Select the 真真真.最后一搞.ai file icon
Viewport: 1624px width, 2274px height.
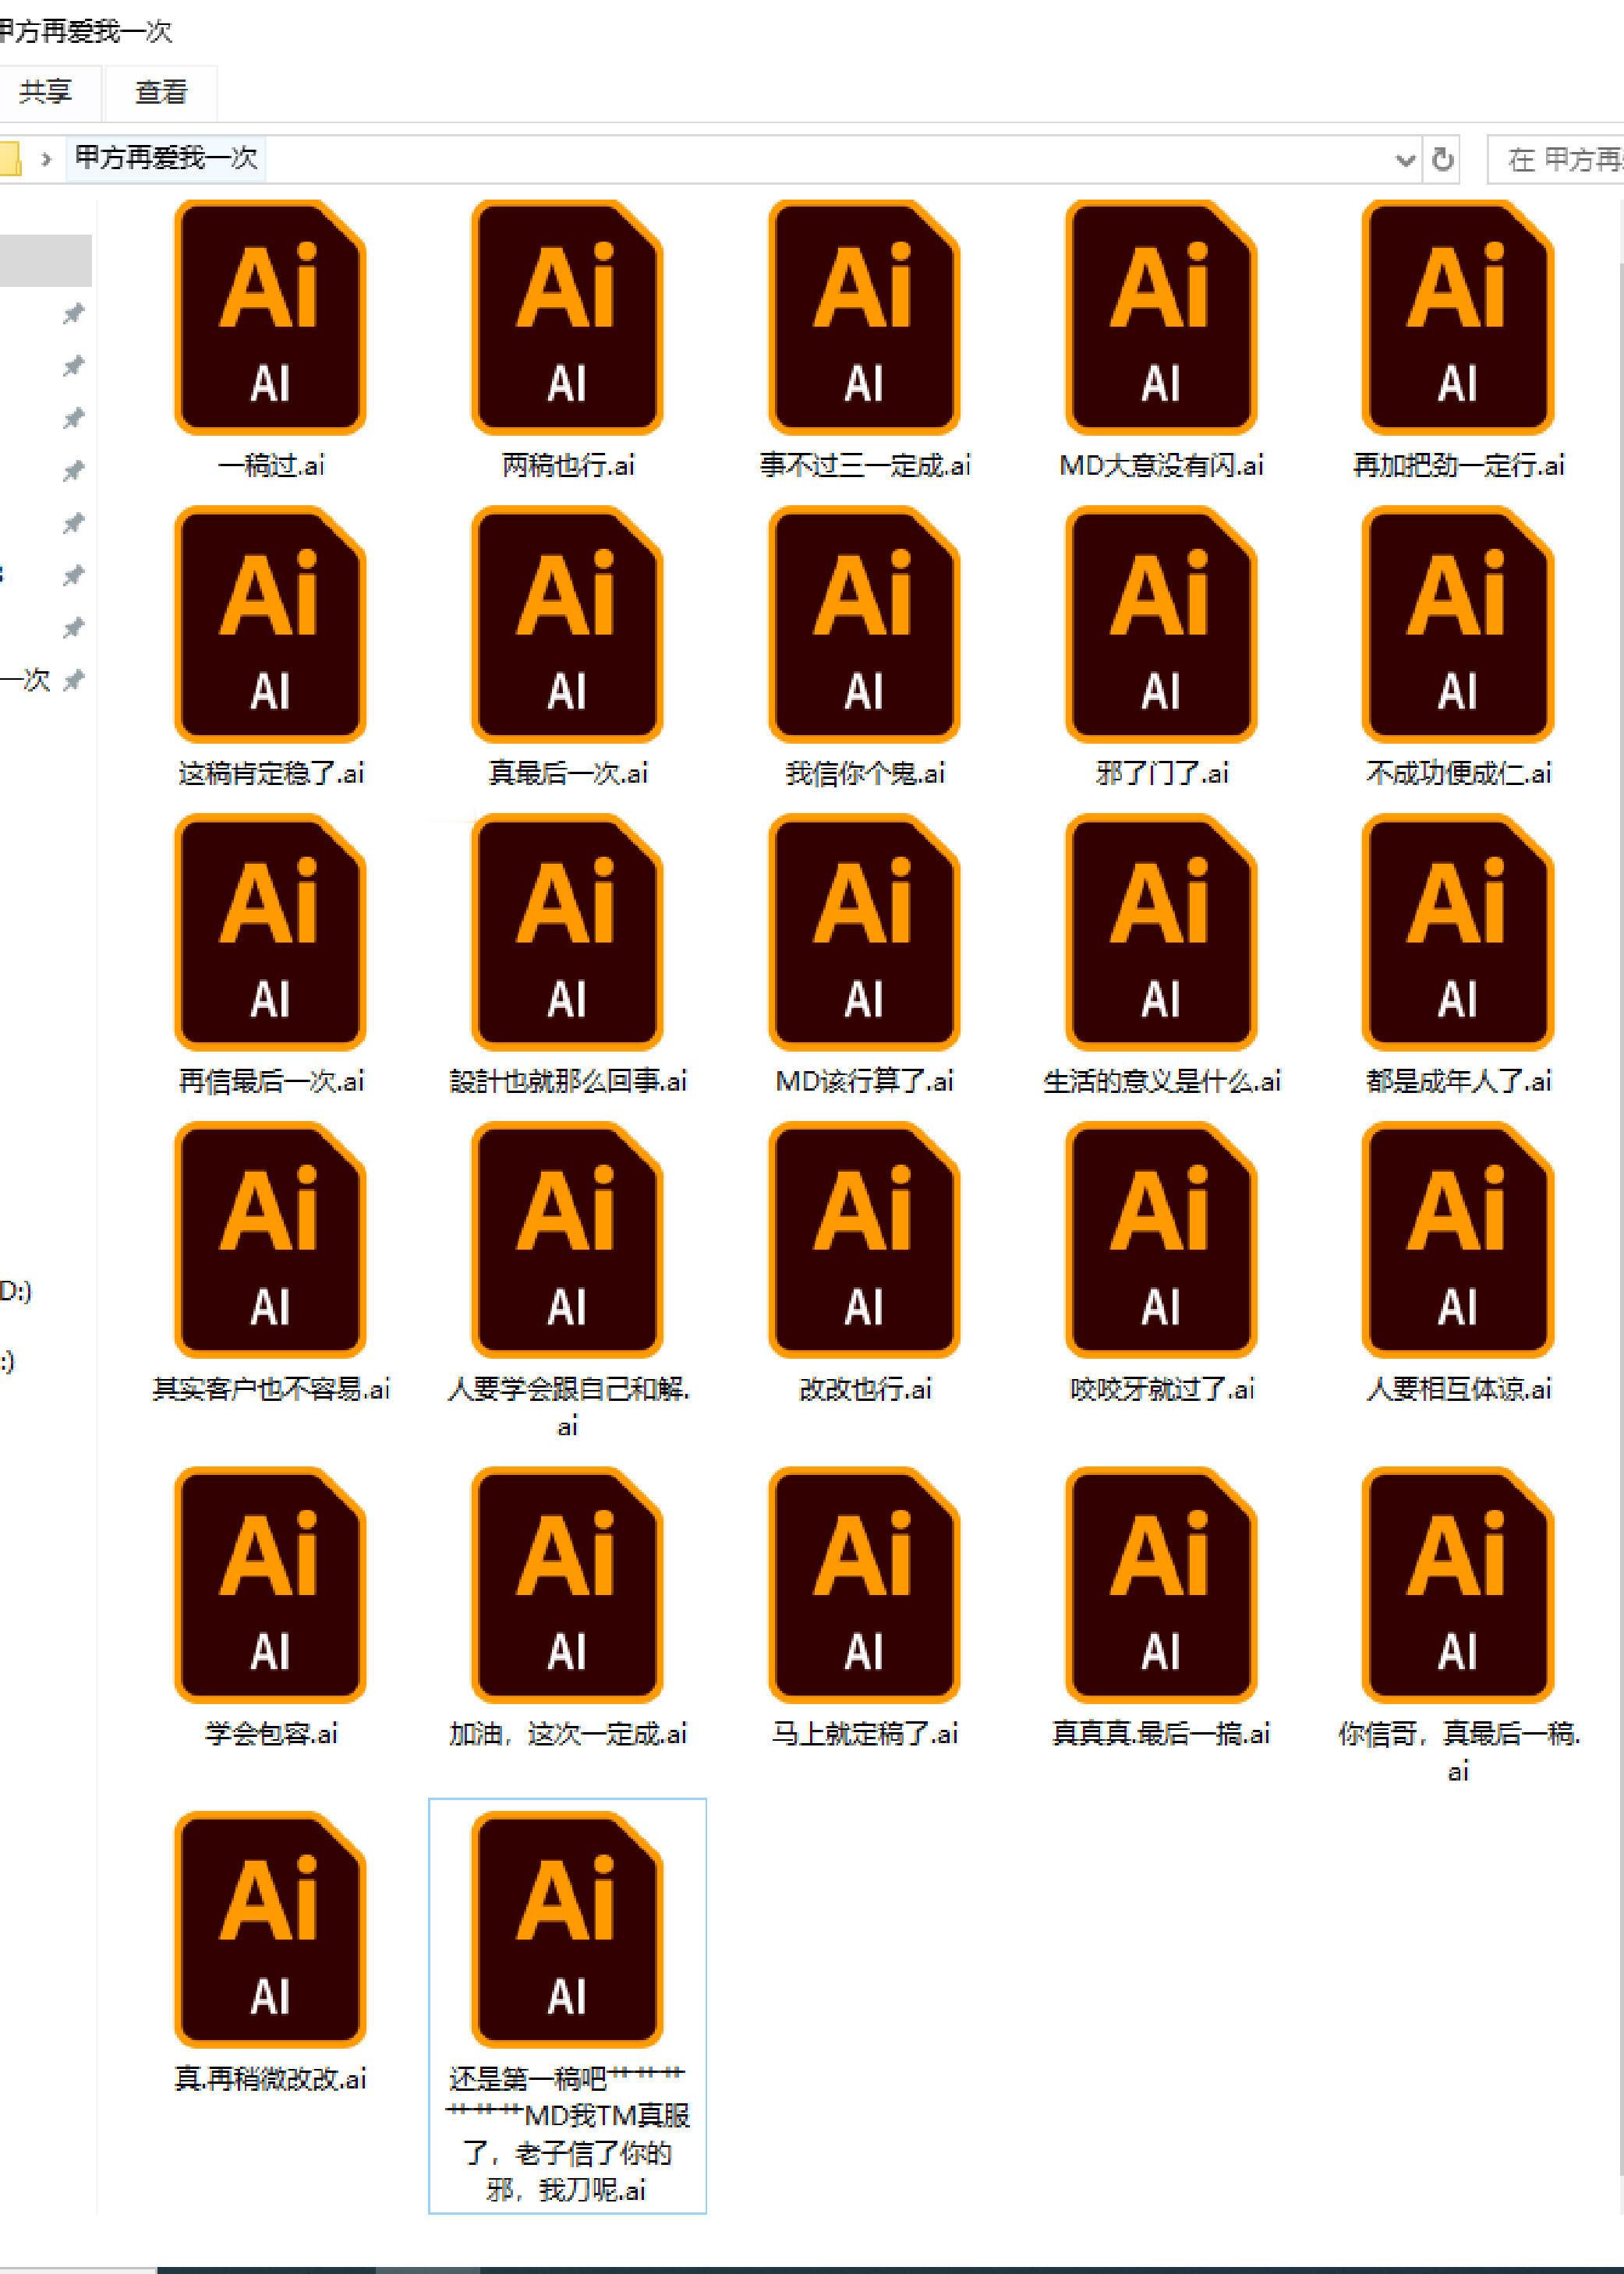(1161, 1586)
